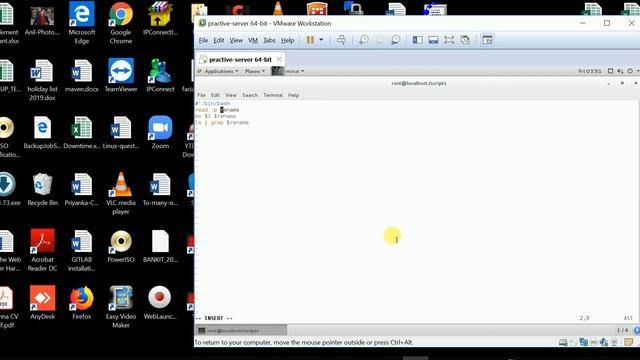The width and height of the screenshot is (640, 360).
Task: Select the Downtime.x... Excel file icon
Action: click(82, 132)
